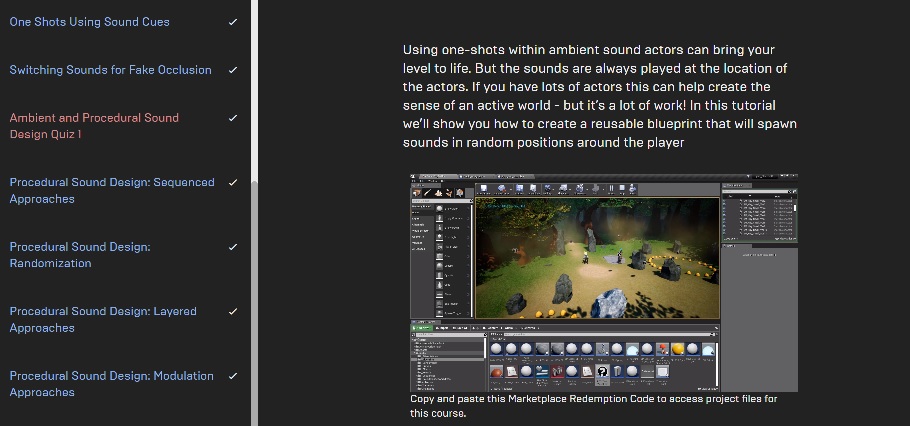Viewport: 910px width, 426px height.
Task: Open Procedural Sound Design: Layered Approaches lesson
Action: pos(103,319)
